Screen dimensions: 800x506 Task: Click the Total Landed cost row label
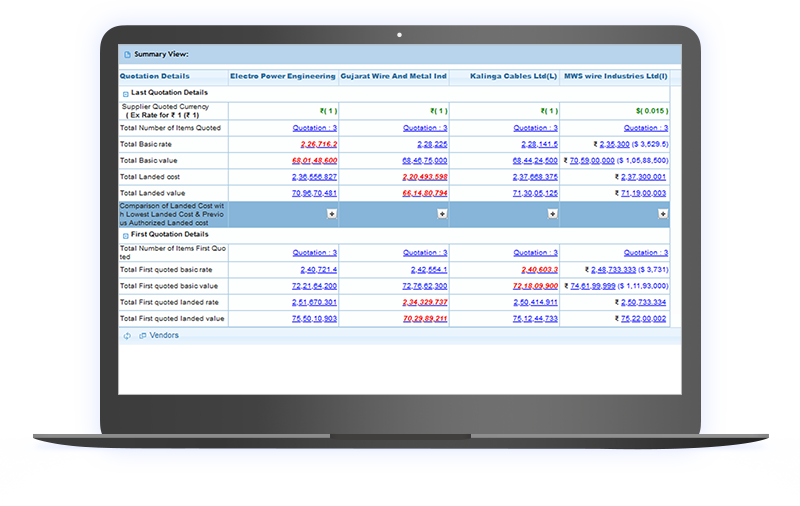click(x=150, y=177)
